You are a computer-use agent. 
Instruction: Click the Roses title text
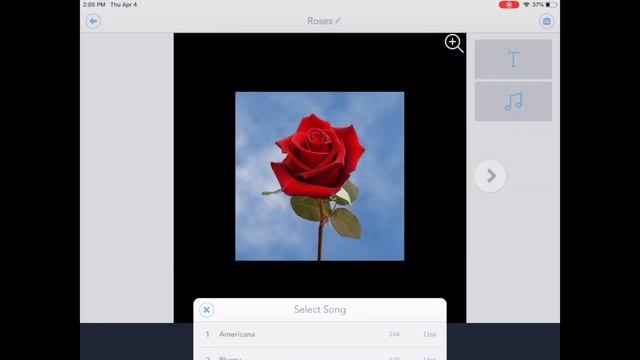320,21
